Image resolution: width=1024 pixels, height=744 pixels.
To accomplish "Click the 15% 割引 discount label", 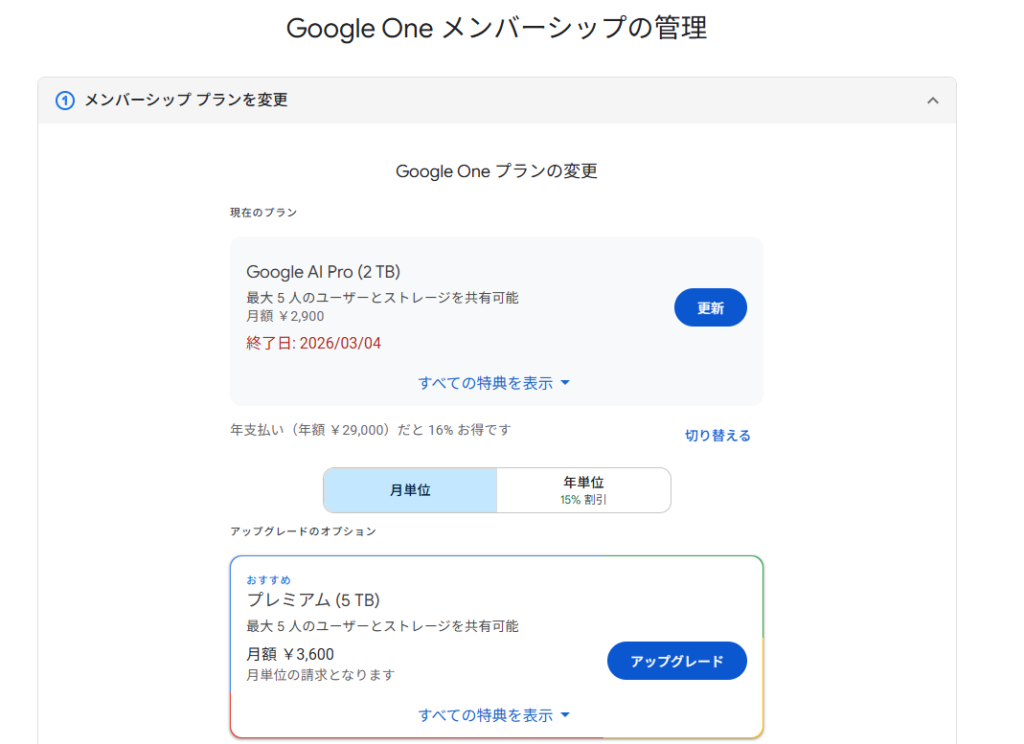I will click(583, 499).
